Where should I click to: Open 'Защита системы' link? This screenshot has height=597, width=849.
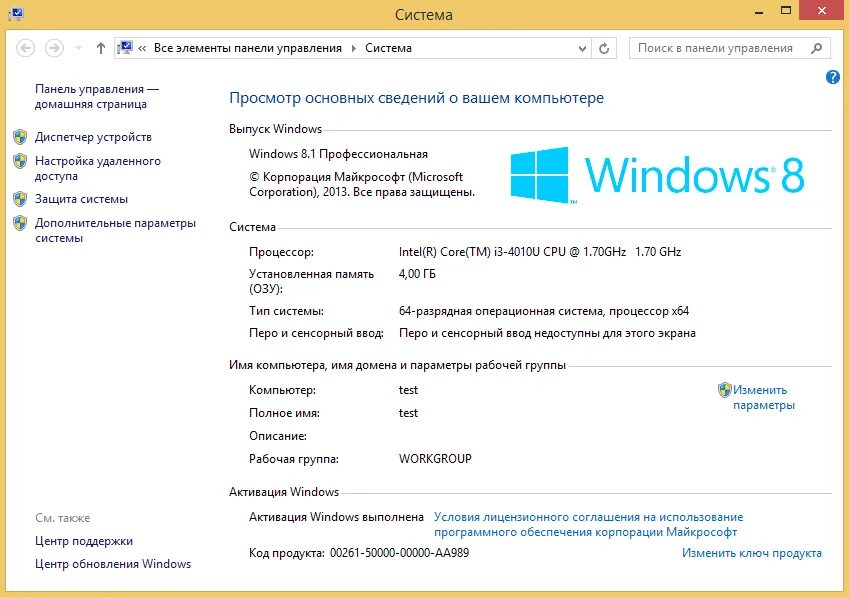pyautogui.click(x=81, y=199)
